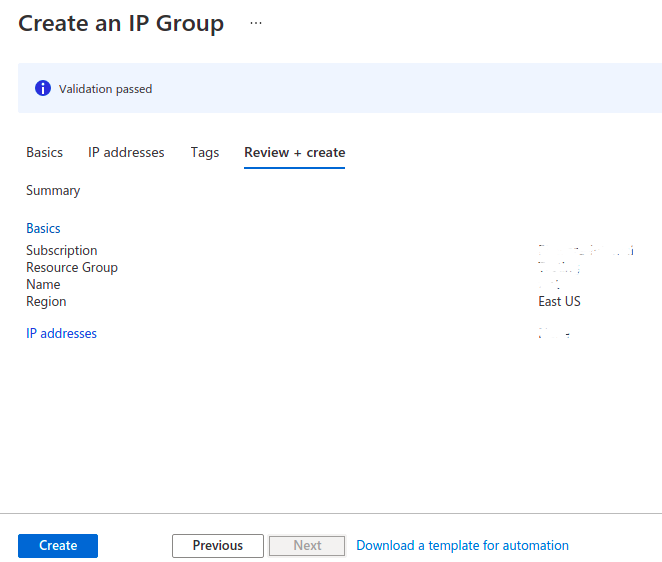Select the Review + create tab
The width and height of the screenshot is (662, 562).
click(294, 153)
